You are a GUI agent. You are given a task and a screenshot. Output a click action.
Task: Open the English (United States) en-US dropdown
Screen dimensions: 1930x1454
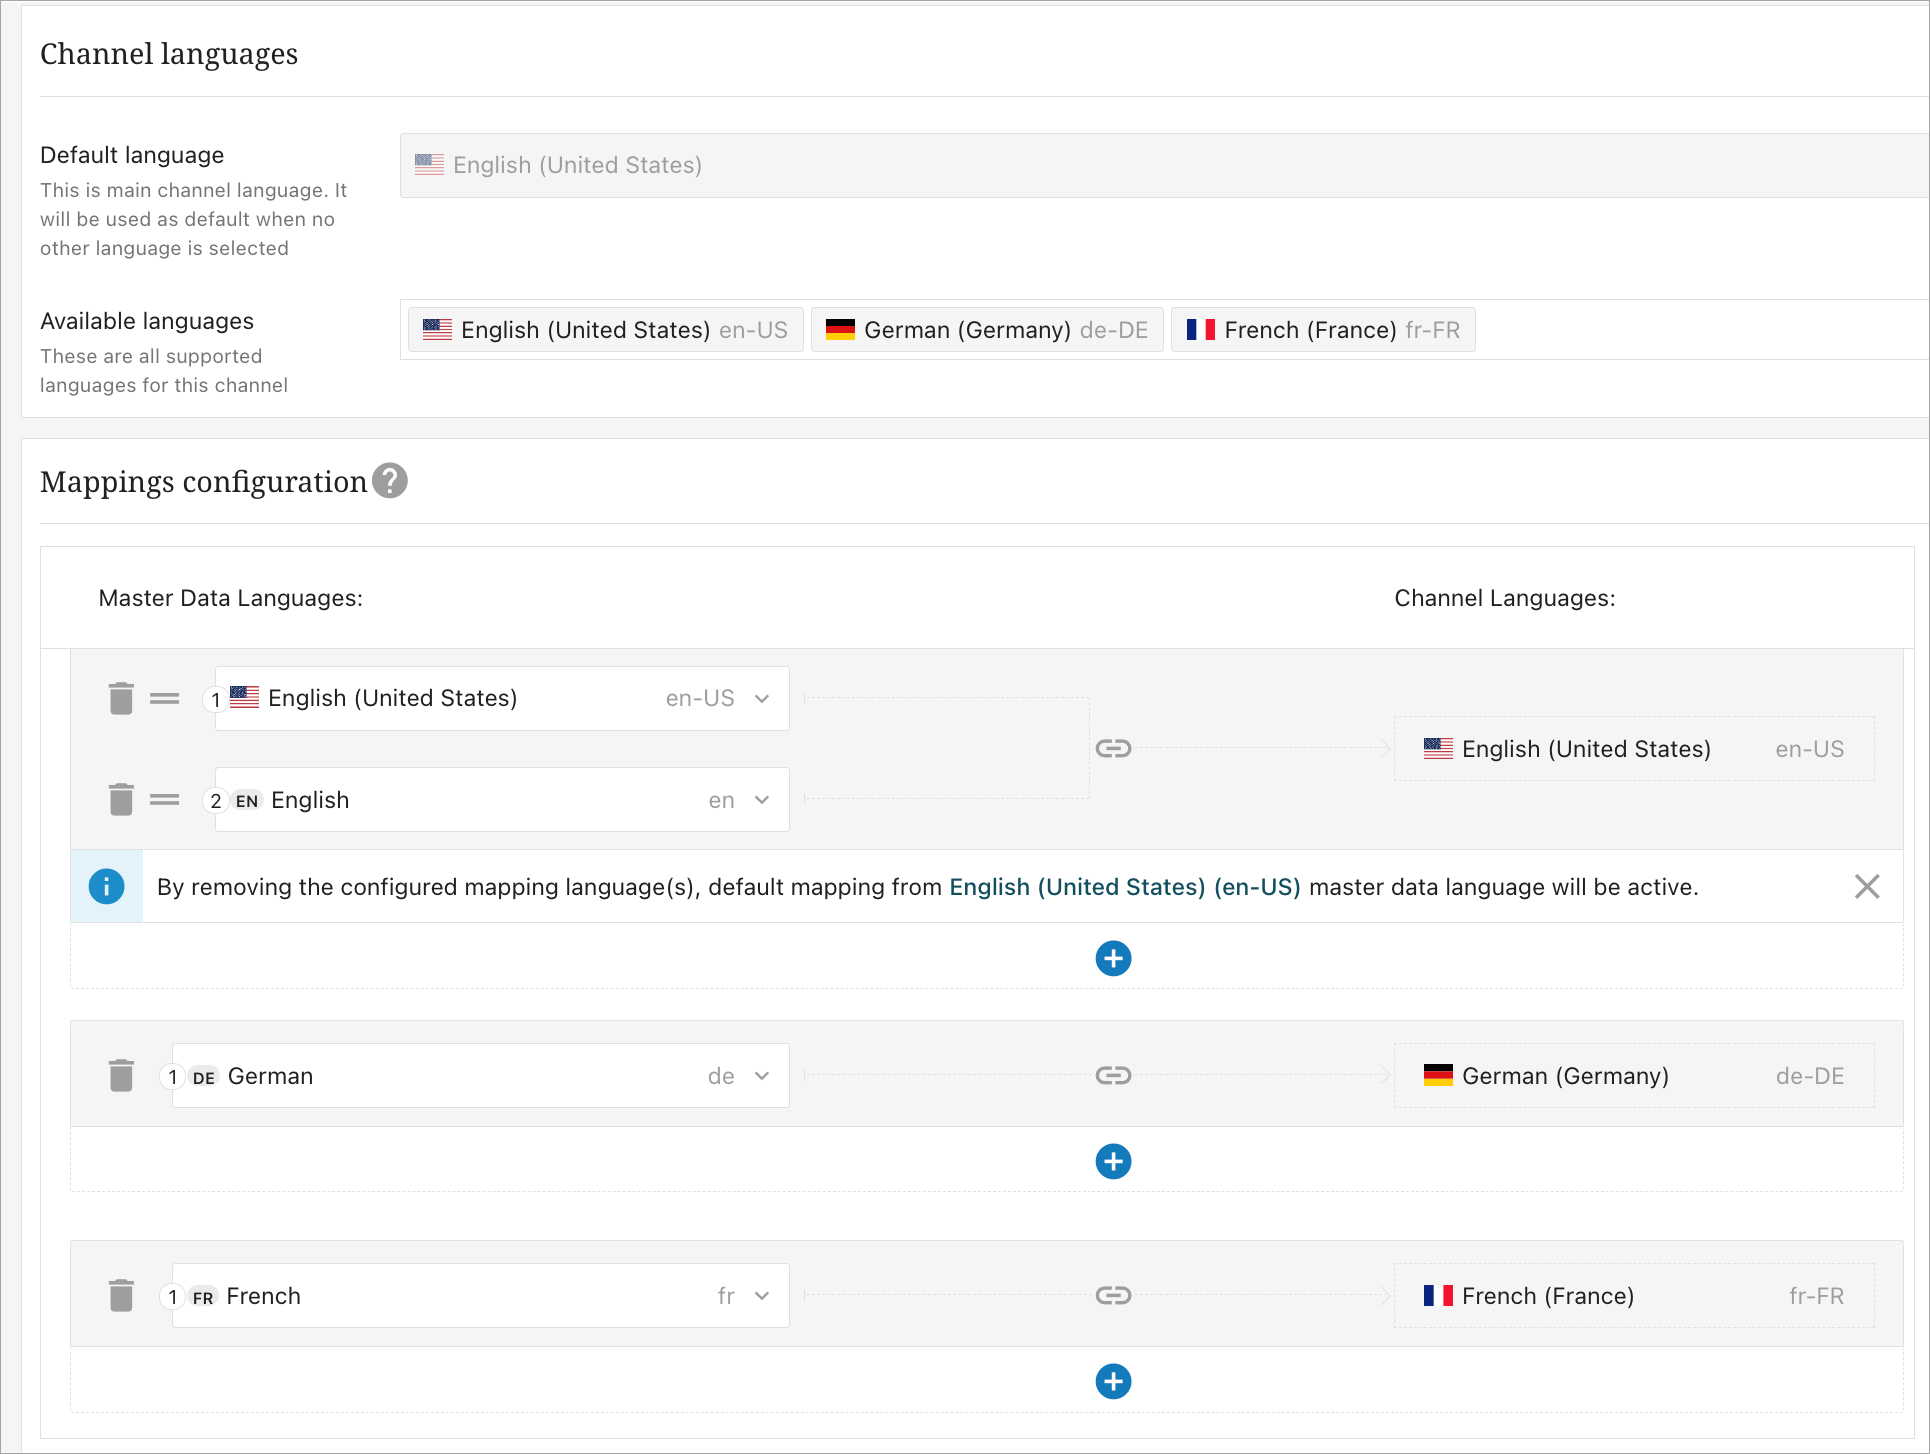762,698
